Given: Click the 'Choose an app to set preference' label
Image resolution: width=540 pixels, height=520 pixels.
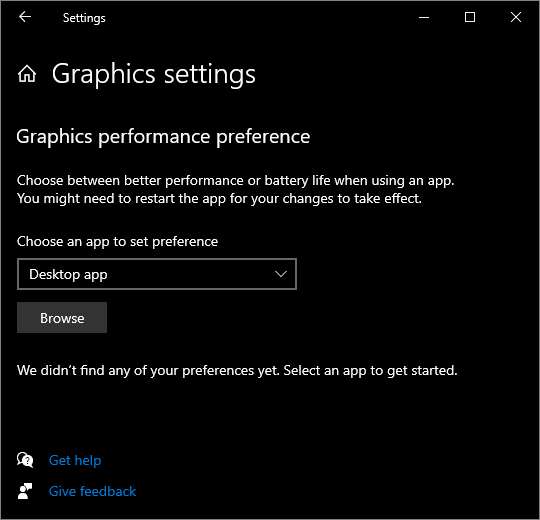Looking at the screenshot, I should click(117, 242).
